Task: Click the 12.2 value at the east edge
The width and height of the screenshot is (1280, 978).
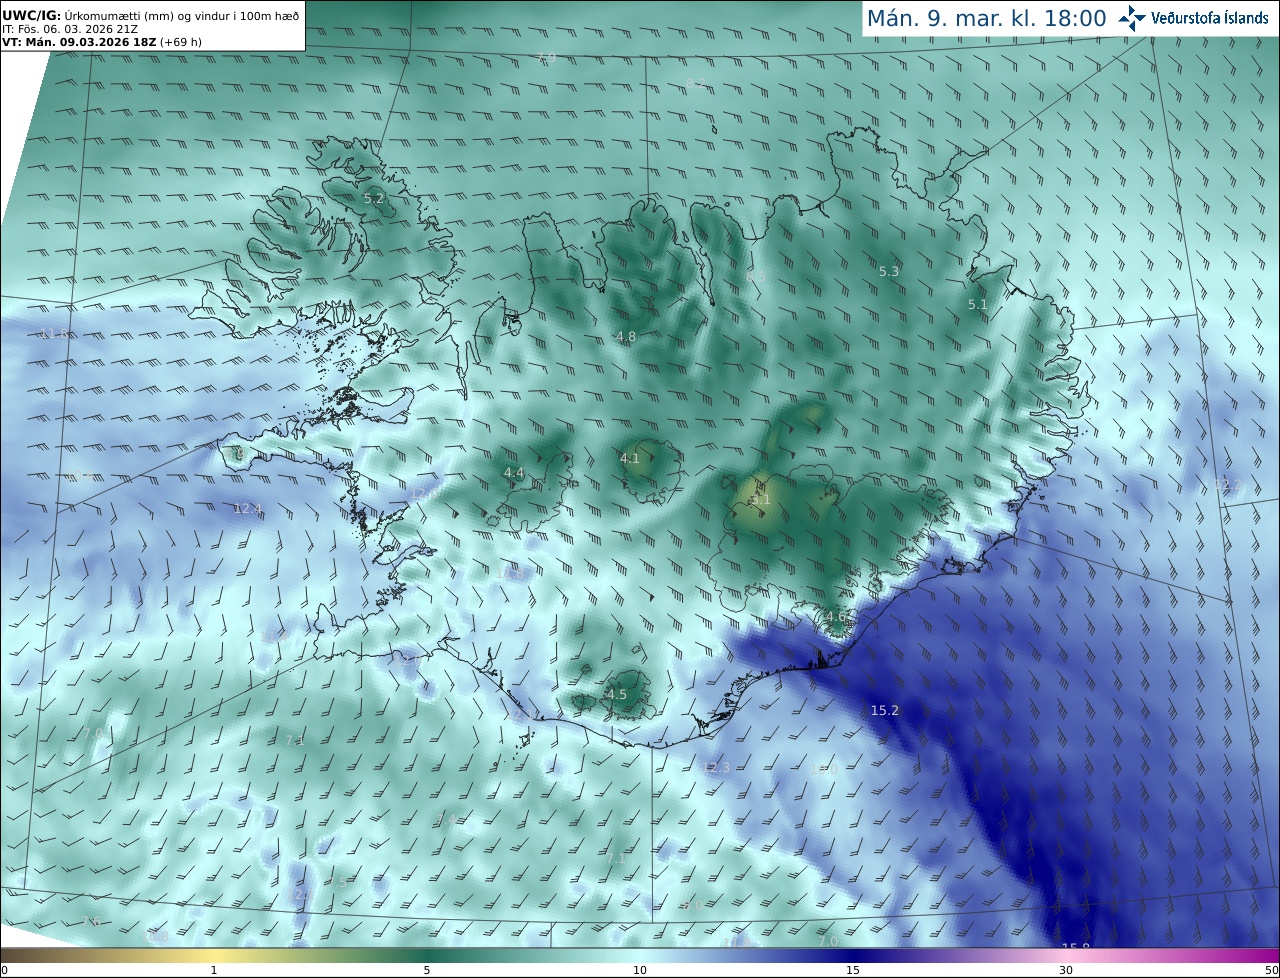Action: 1227,485
